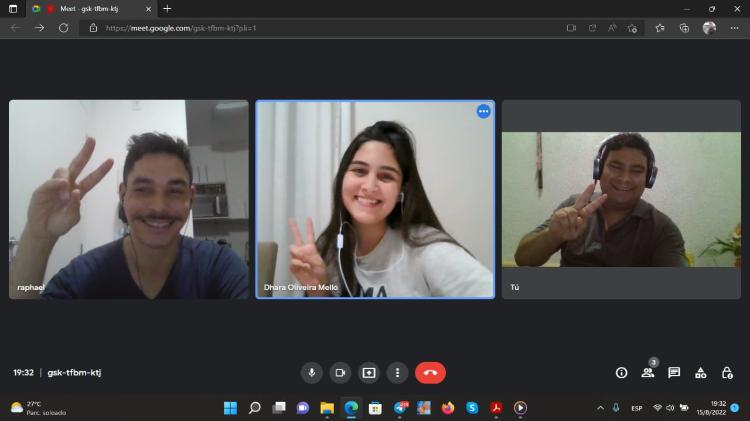
Task: Open Windows taskbar search
Action: (254, 408)
